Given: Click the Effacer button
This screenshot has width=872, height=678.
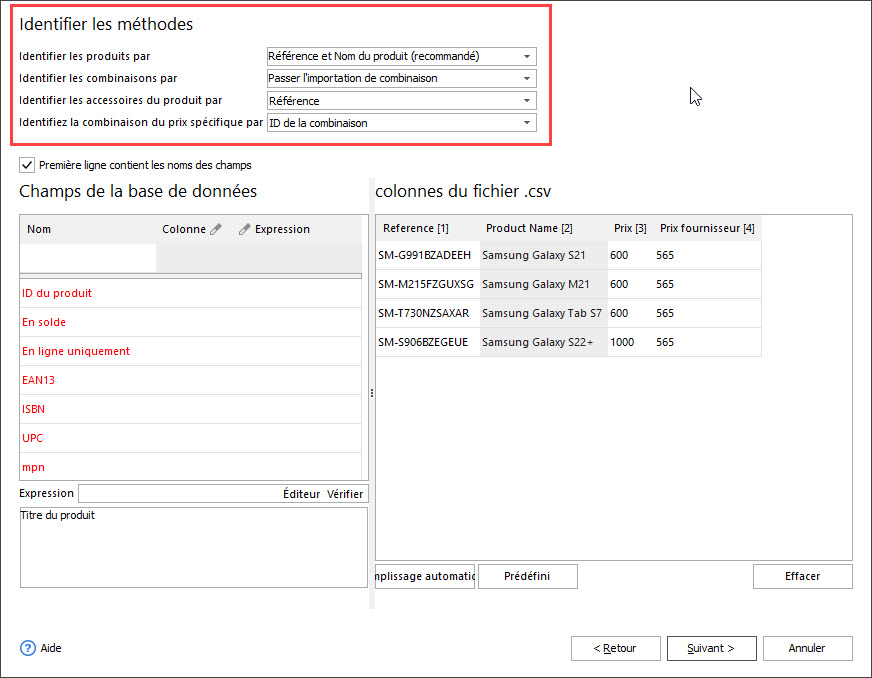Looking at the screenshot, I should [x=802, y=576].
